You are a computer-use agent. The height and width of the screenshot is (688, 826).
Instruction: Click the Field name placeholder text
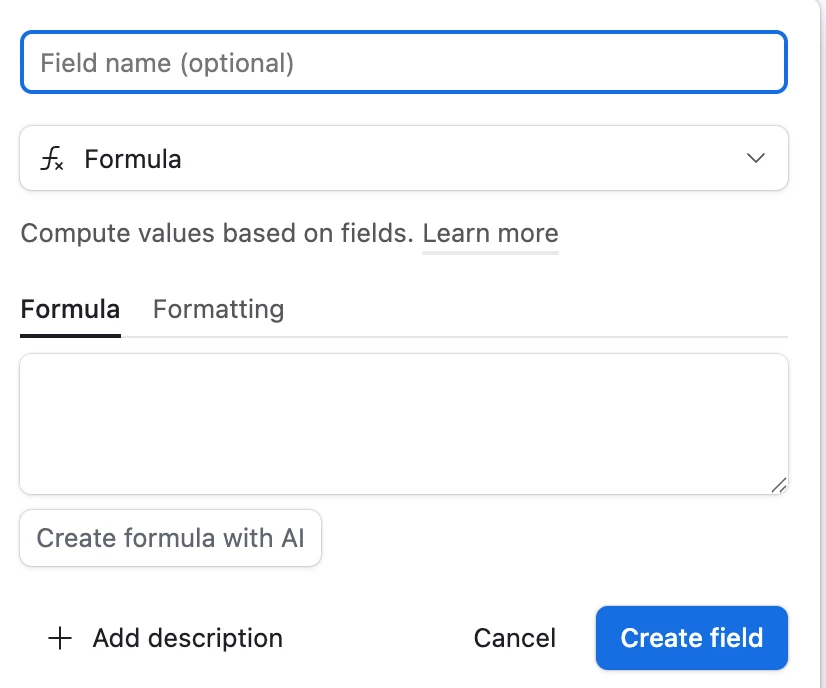pos(167,63)
